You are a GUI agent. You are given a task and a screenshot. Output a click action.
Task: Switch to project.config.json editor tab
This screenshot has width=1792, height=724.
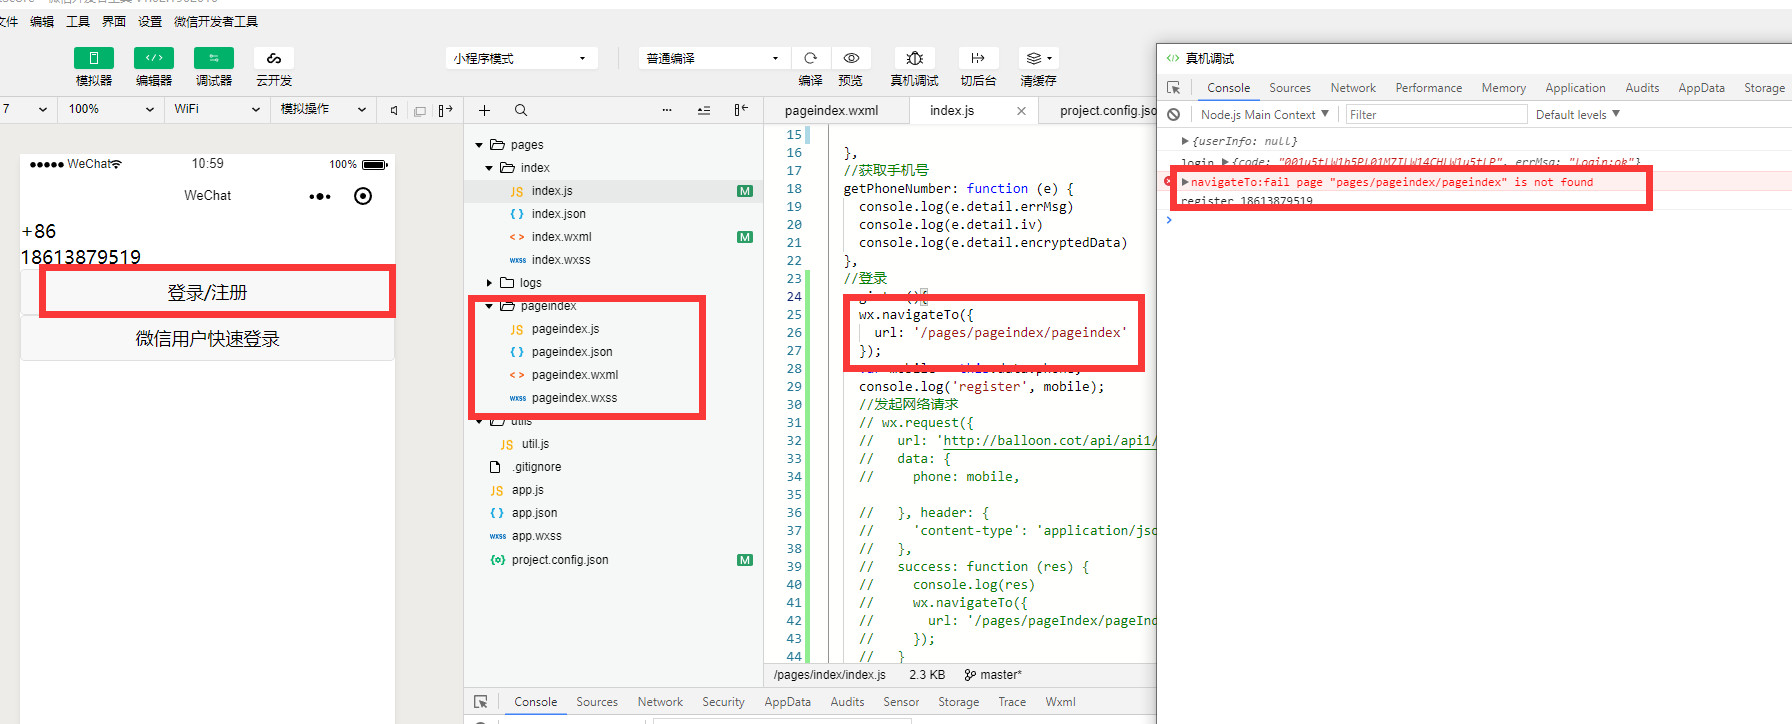tap(1108, 110)
